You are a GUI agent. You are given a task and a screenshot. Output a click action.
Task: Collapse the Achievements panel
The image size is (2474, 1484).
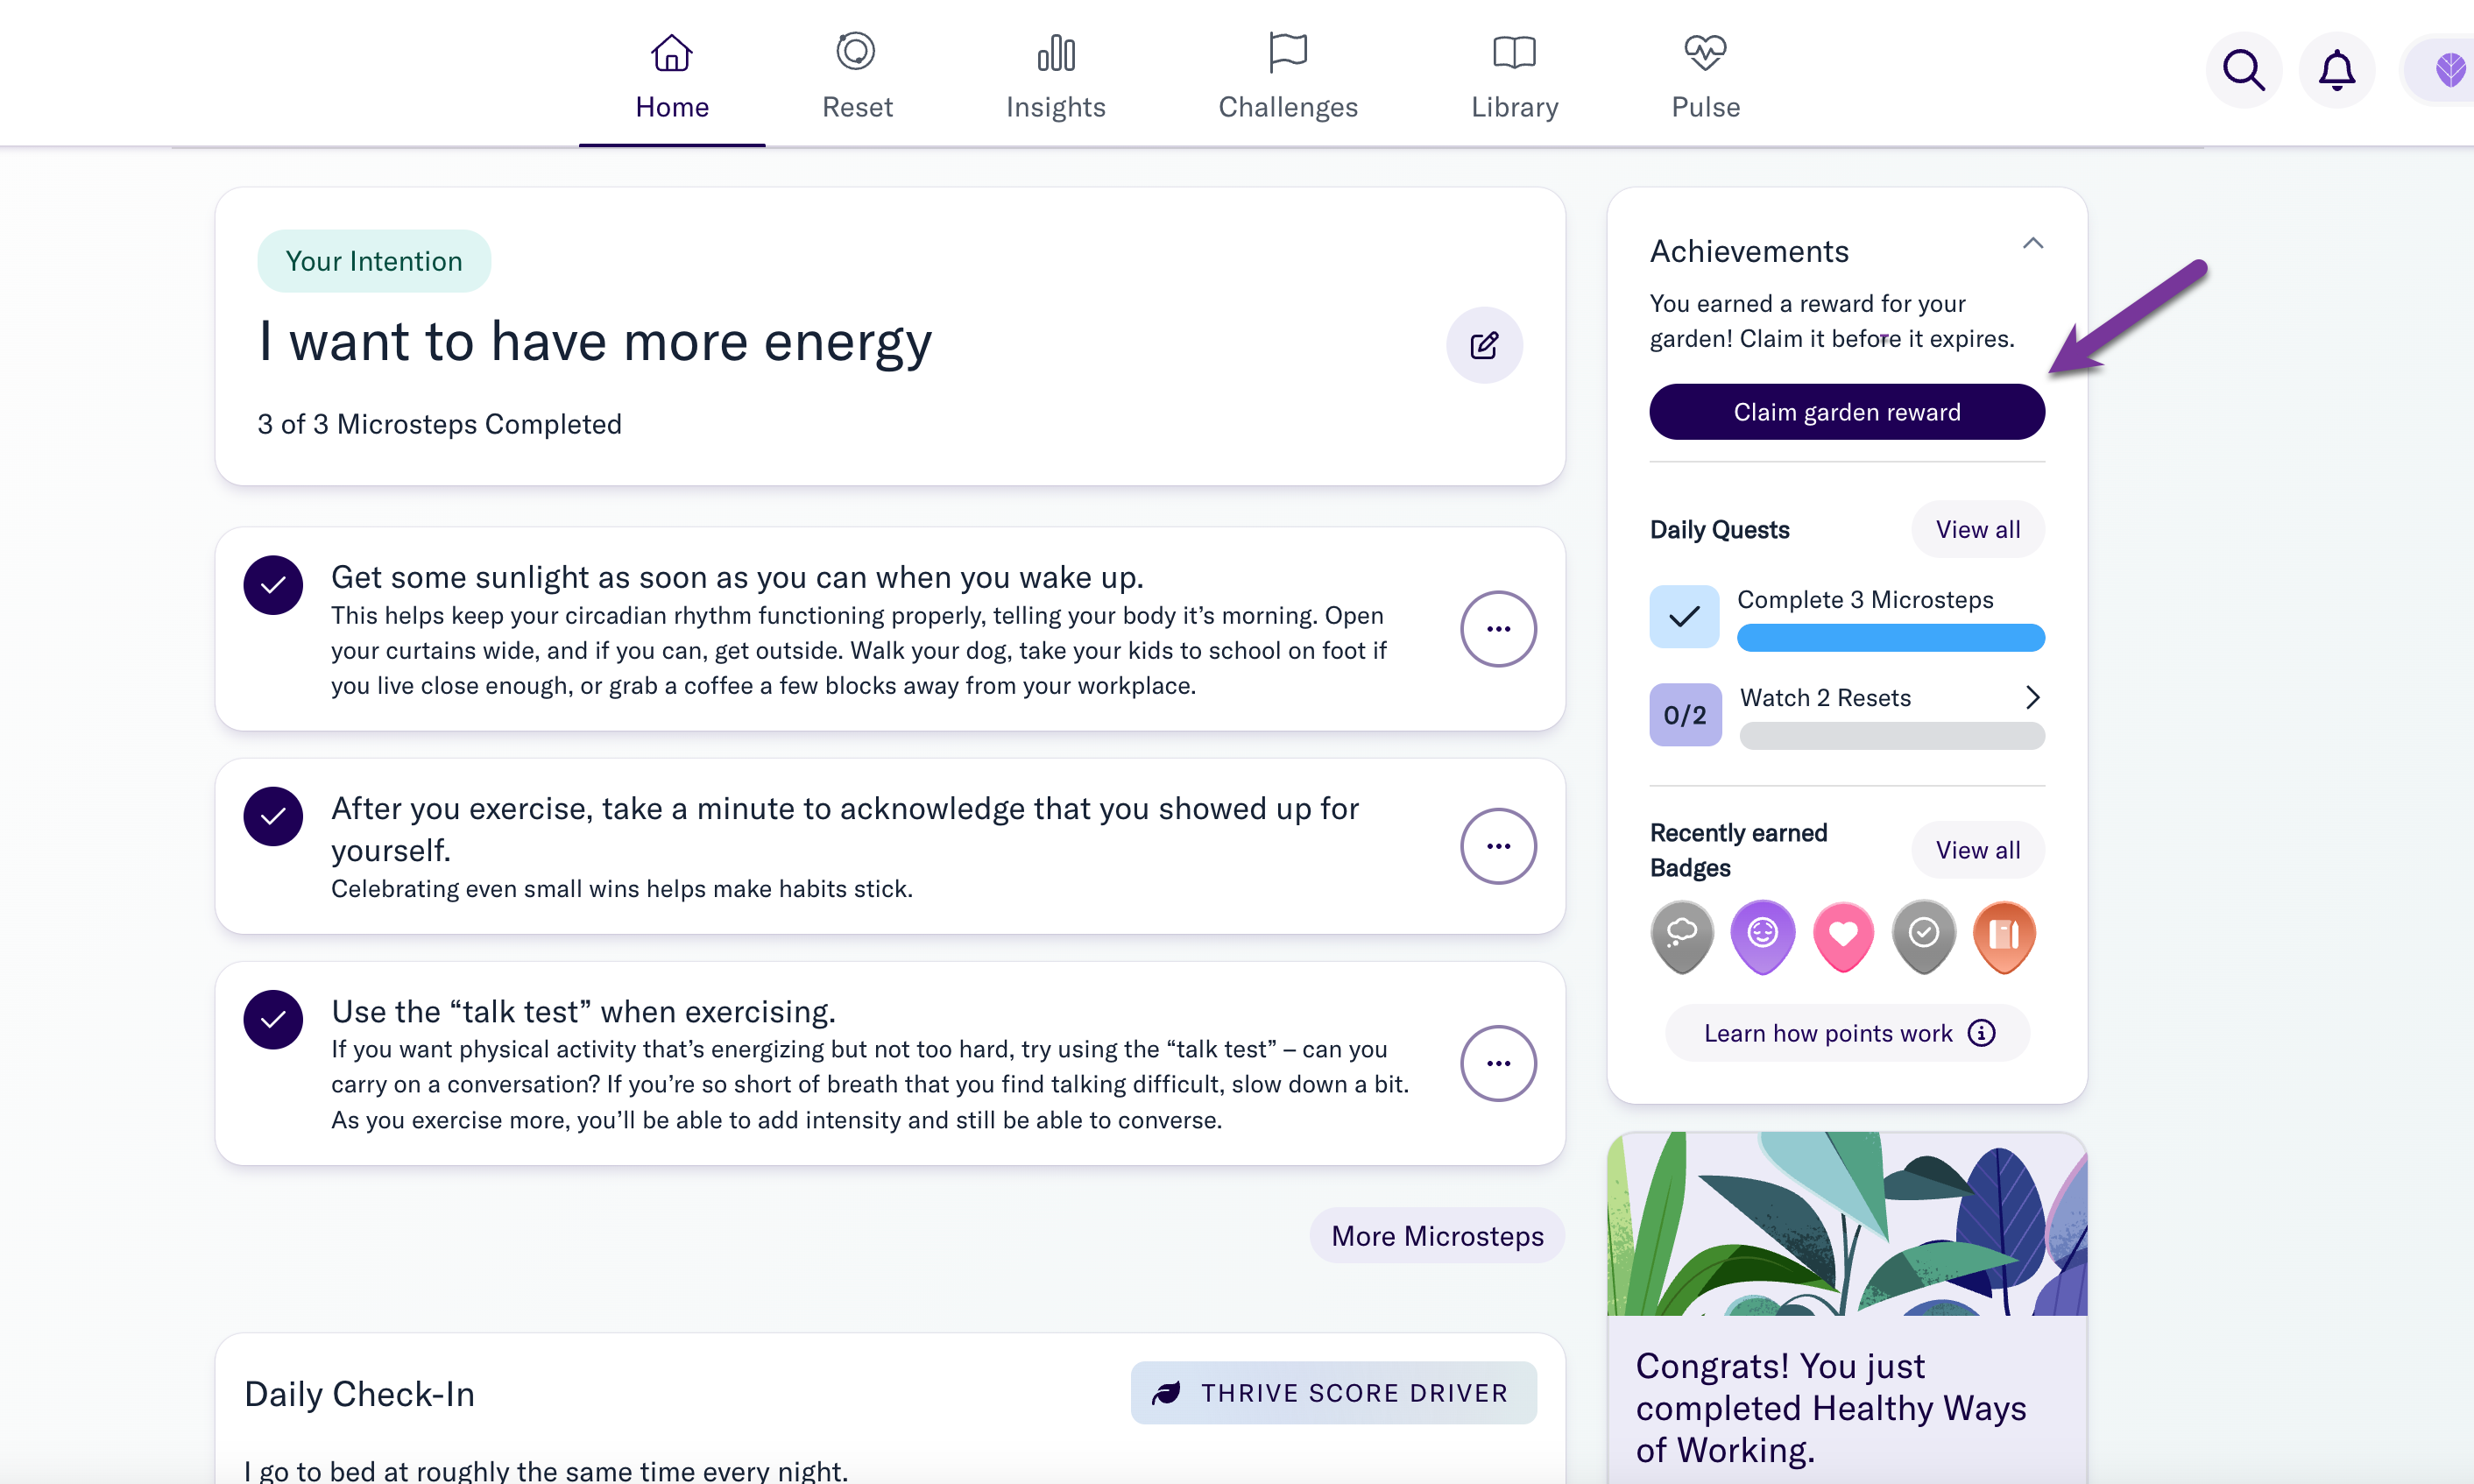point(2032,243)
